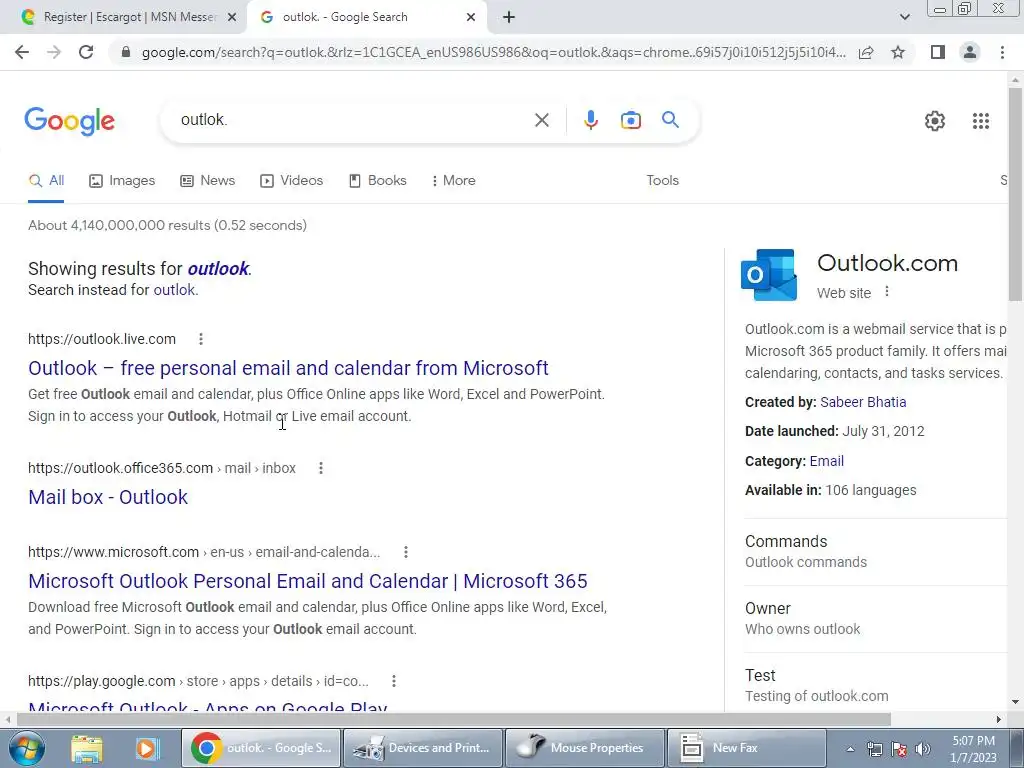Open options for outlook.office365.com result
This screenshot has width=1024, height=768.
pos(321,468)
